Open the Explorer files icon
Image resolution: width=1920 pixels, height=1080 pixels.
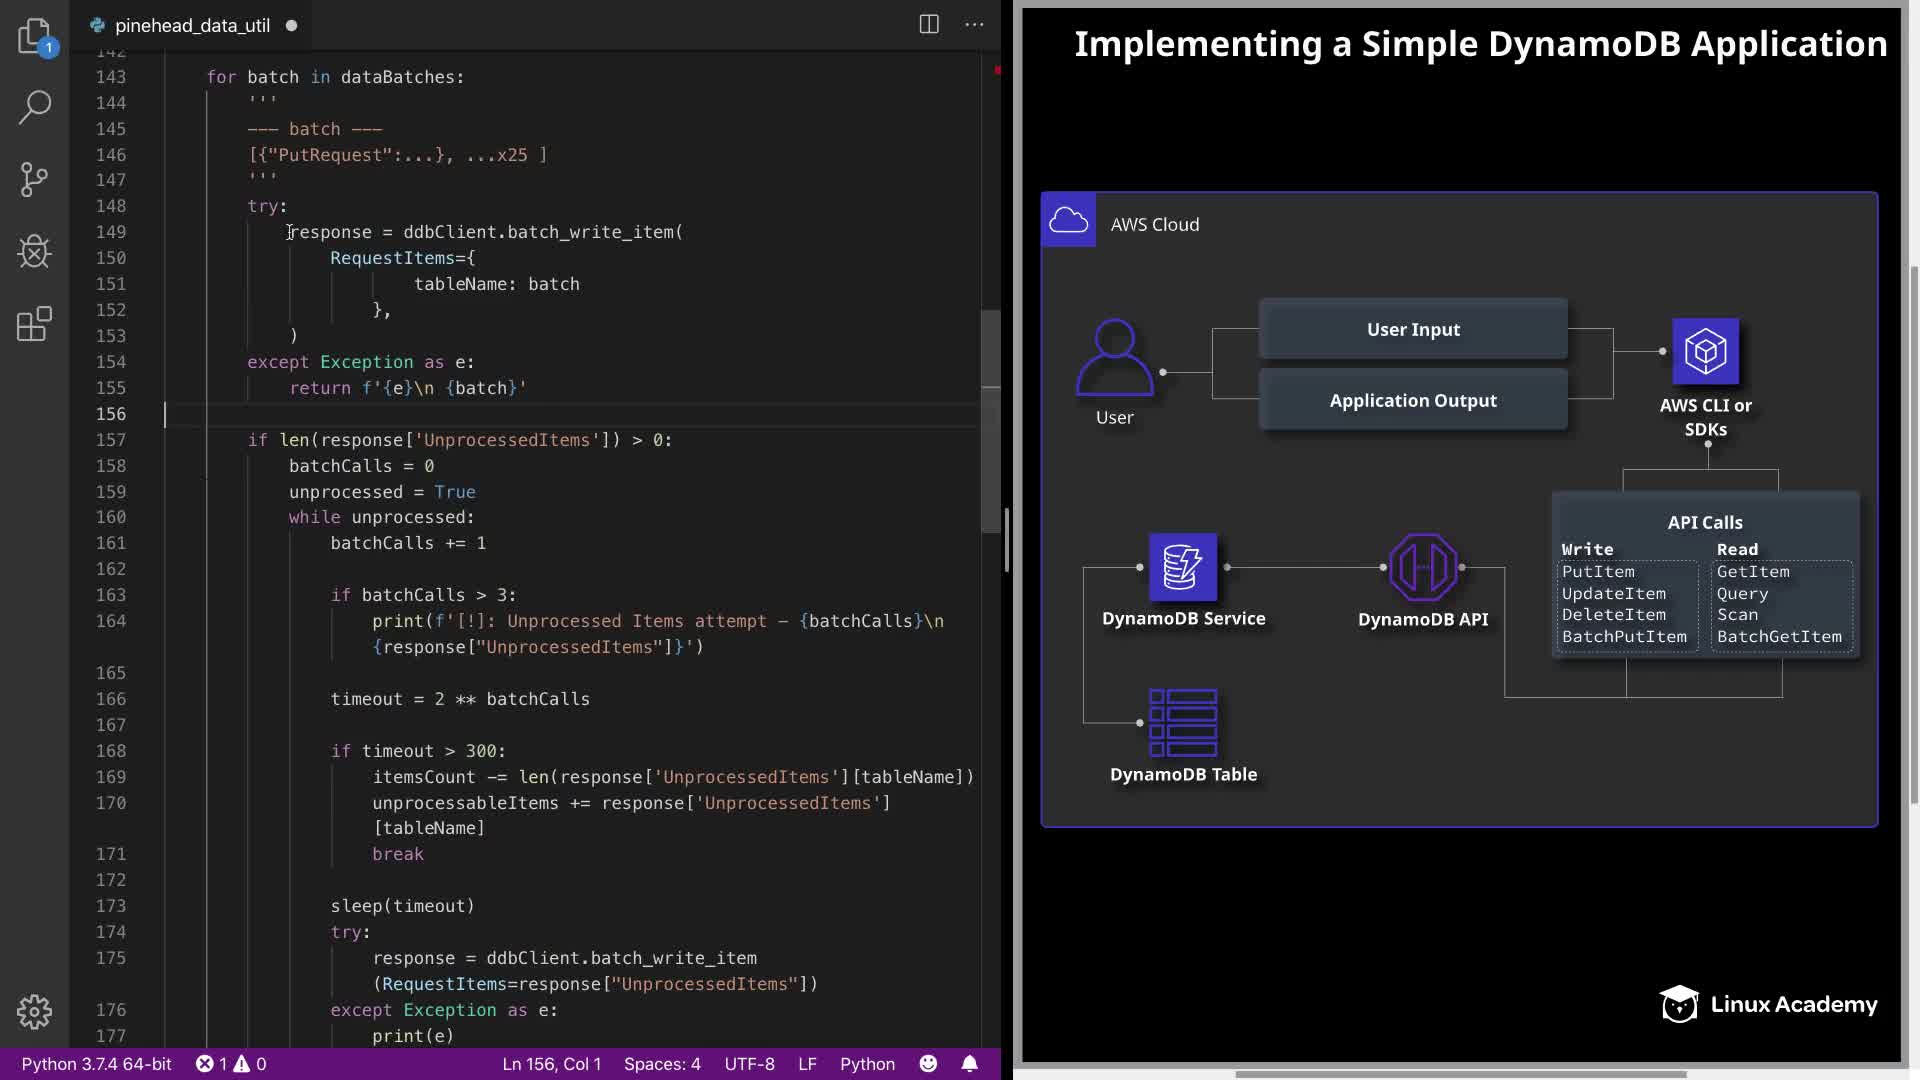tap(34, 36)
